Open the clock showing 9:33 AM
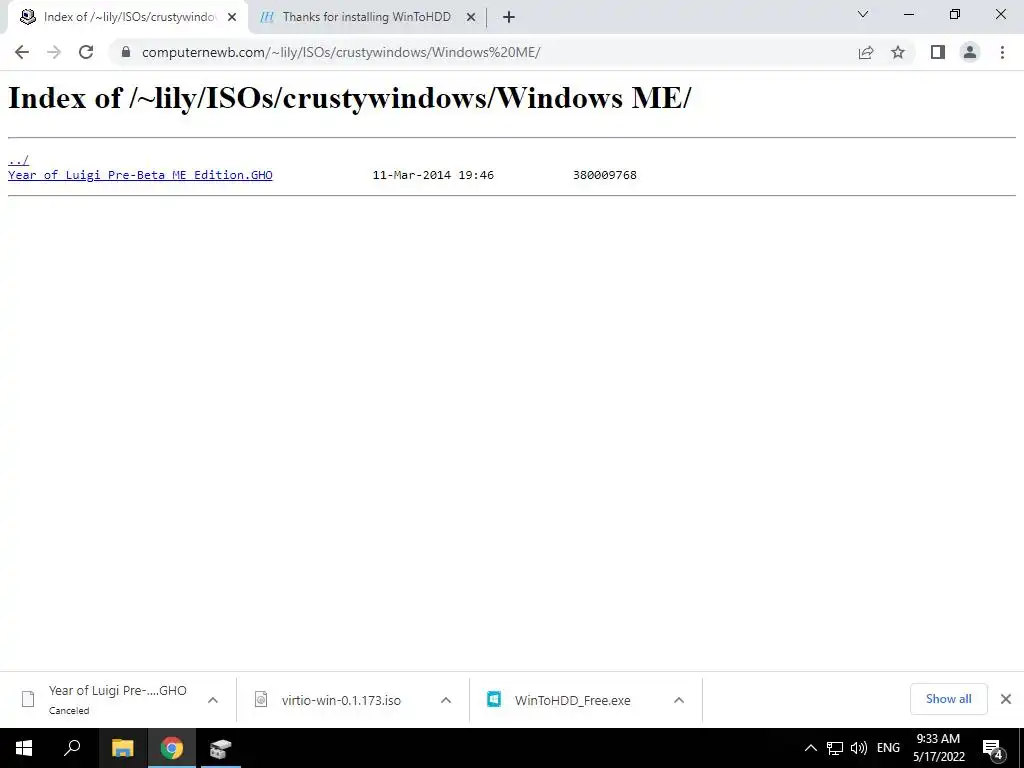Image resolution: width=1024 pixels, height=768 pixels. click(938, 748)
